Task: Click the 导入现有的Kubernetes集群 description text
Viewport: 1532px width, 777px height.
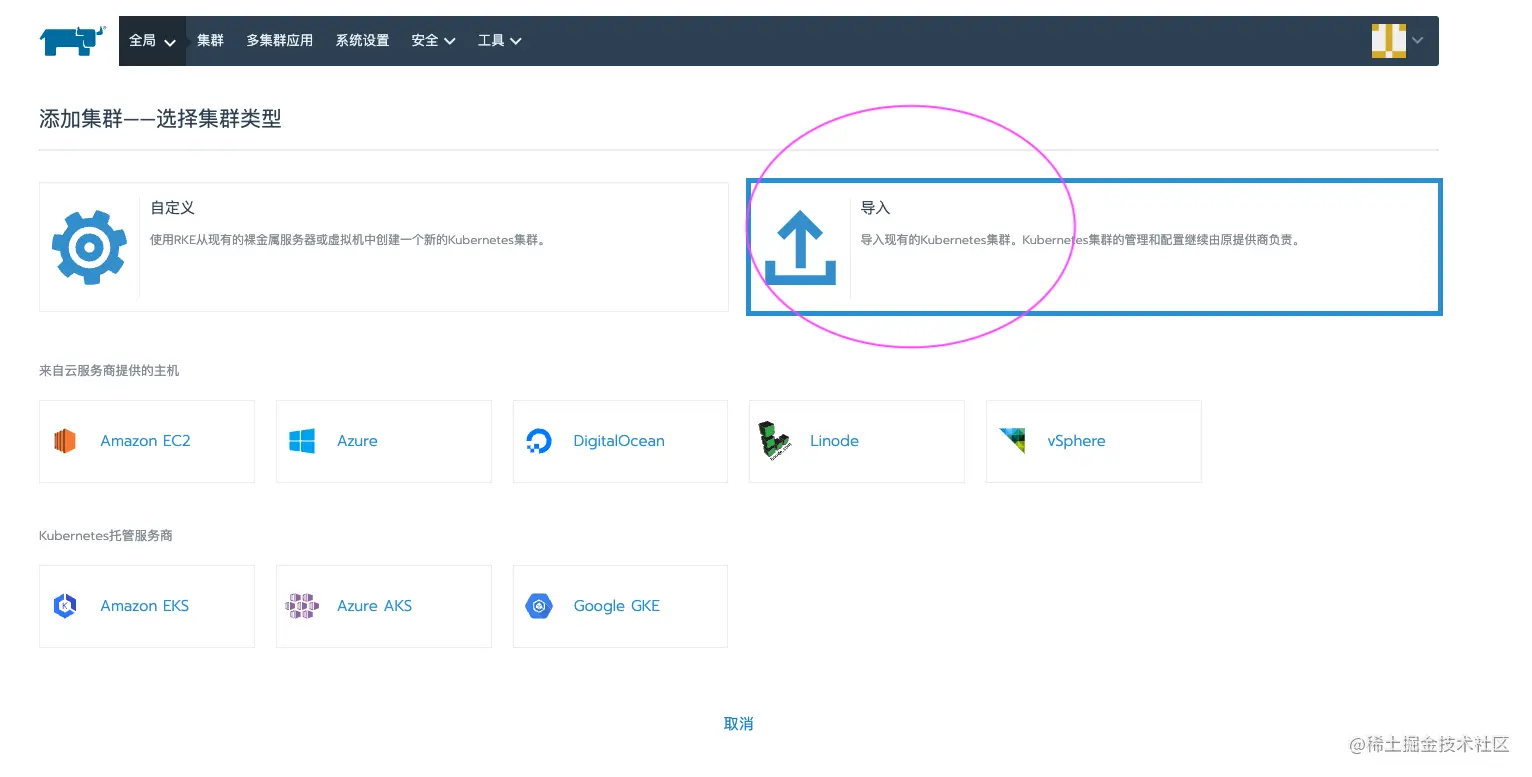Action: pyautogui.click(x=1081, y=240)
